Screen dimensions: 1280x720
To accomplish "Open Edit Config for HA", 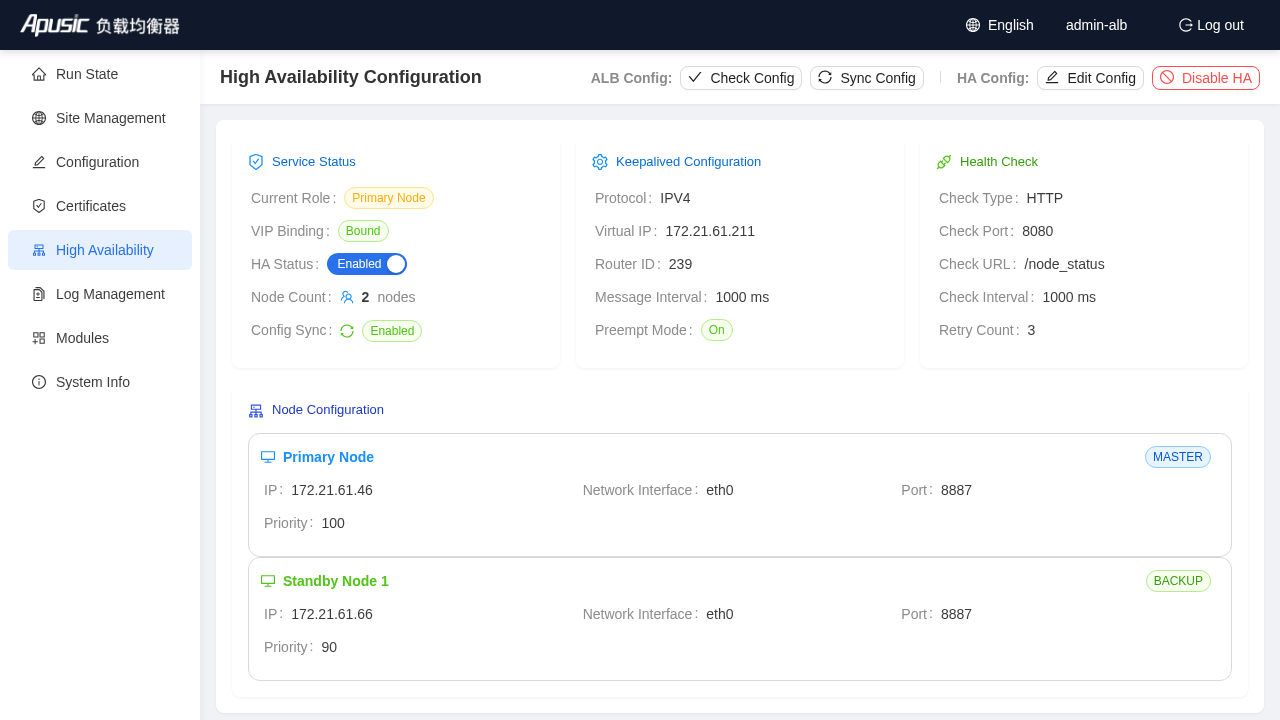I will [x=1090, y=78].
